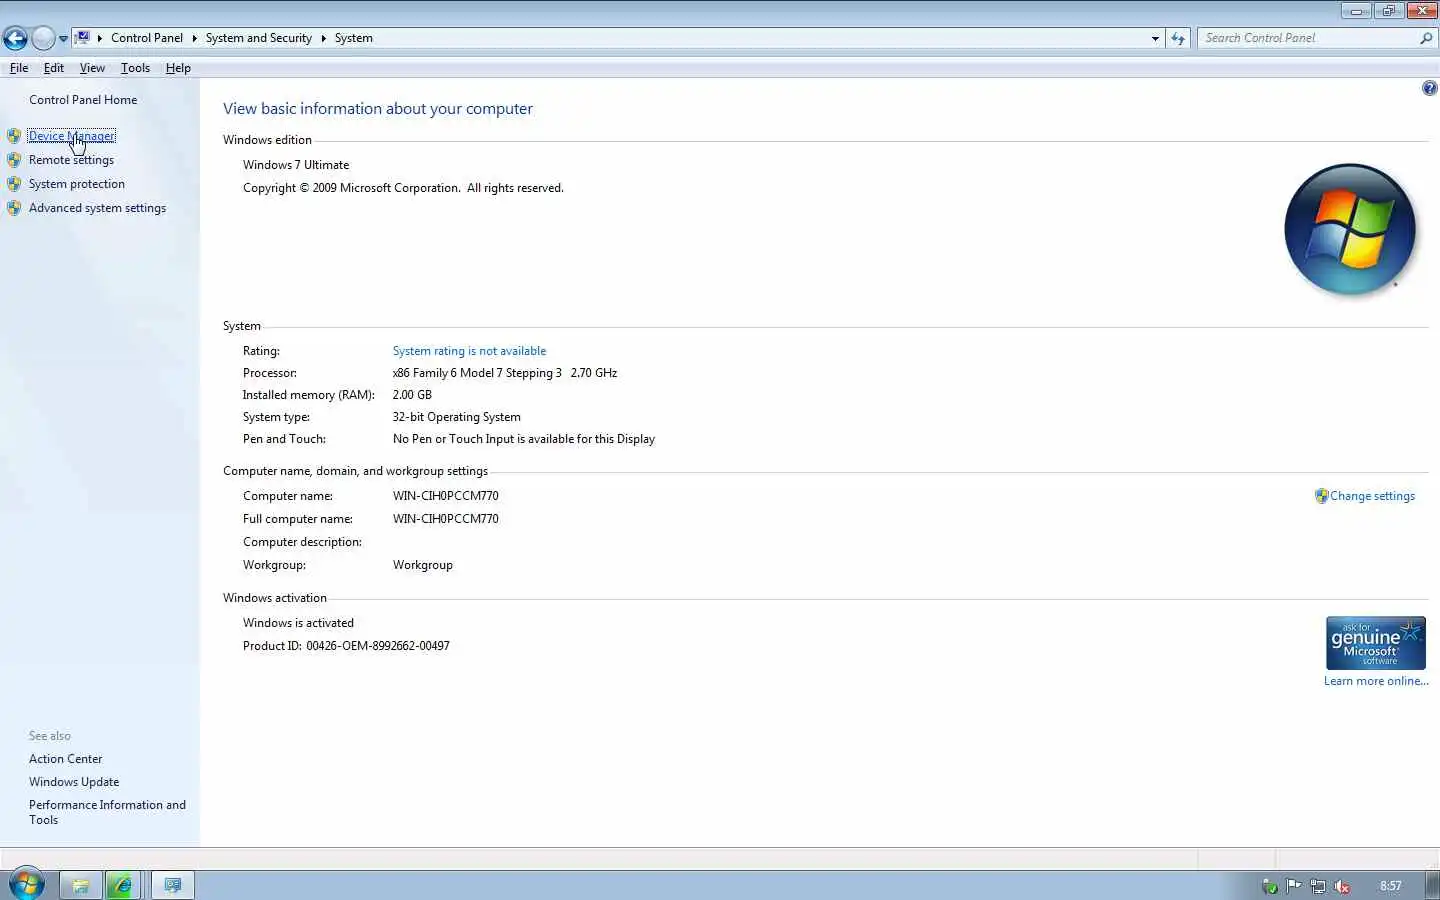Open Windows Explorer from the taskbar
This screenshot has width=1440, height=900.
coord(80,885)
